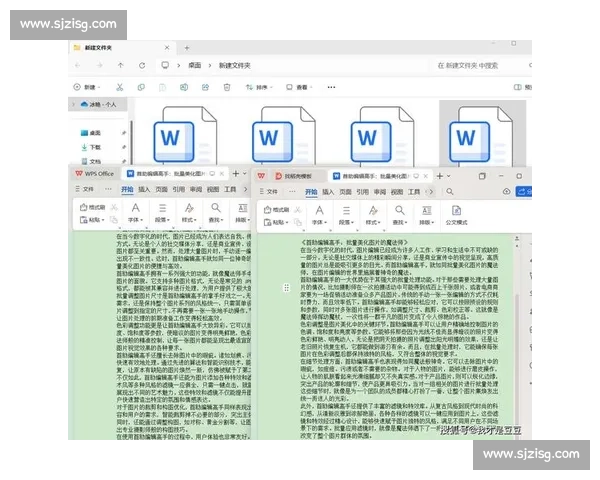
Task: Expand the 段落 dropdown in right WPS window
Action: coord(345,223)
